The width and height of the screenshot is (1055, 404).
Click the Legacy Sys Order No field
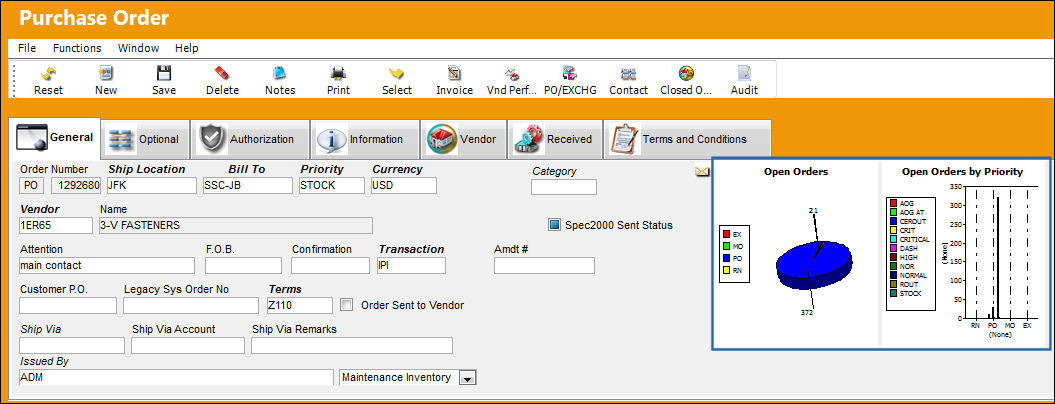coord(191,305)
